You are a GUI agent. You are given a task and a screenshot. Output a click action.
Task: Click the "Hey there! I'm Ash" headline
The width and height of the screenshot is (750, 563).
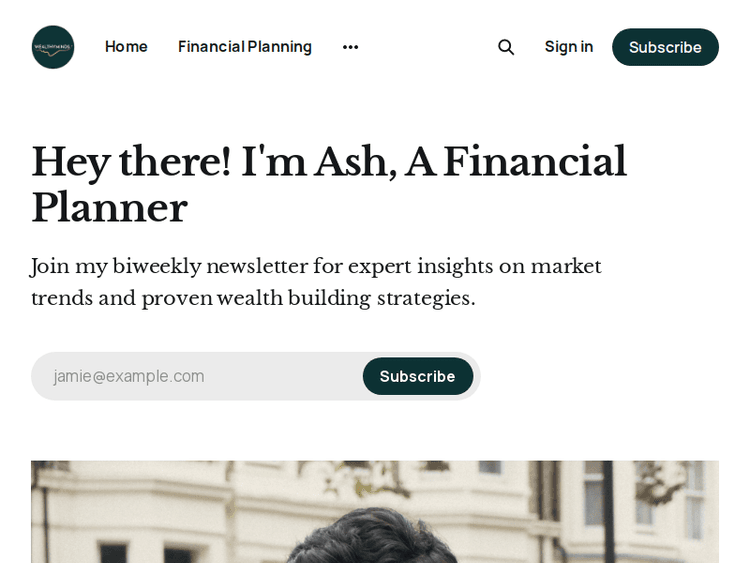[x=200, y=162]
